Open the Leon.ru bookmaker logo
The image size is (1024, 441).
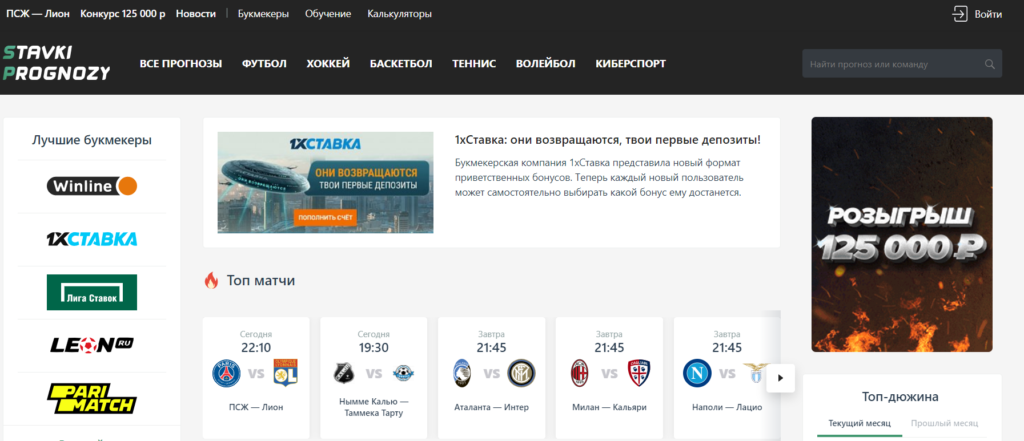click(x=92, y=344)
